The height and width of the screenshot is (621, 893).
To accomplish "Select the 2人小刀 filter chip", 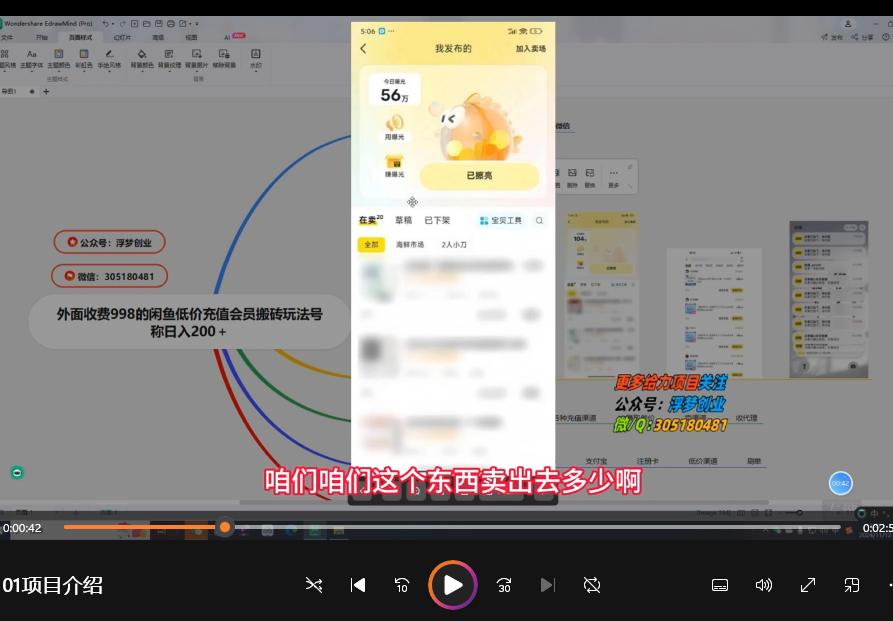I will (x=454, y=244).
